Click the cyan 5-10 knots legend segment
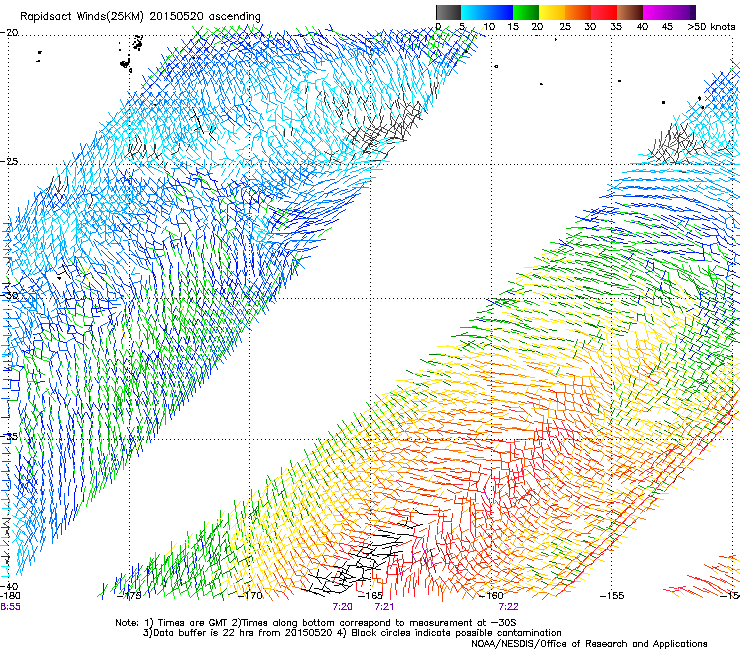Viewport: 740px width, 650px height. (x=474, y=12)
